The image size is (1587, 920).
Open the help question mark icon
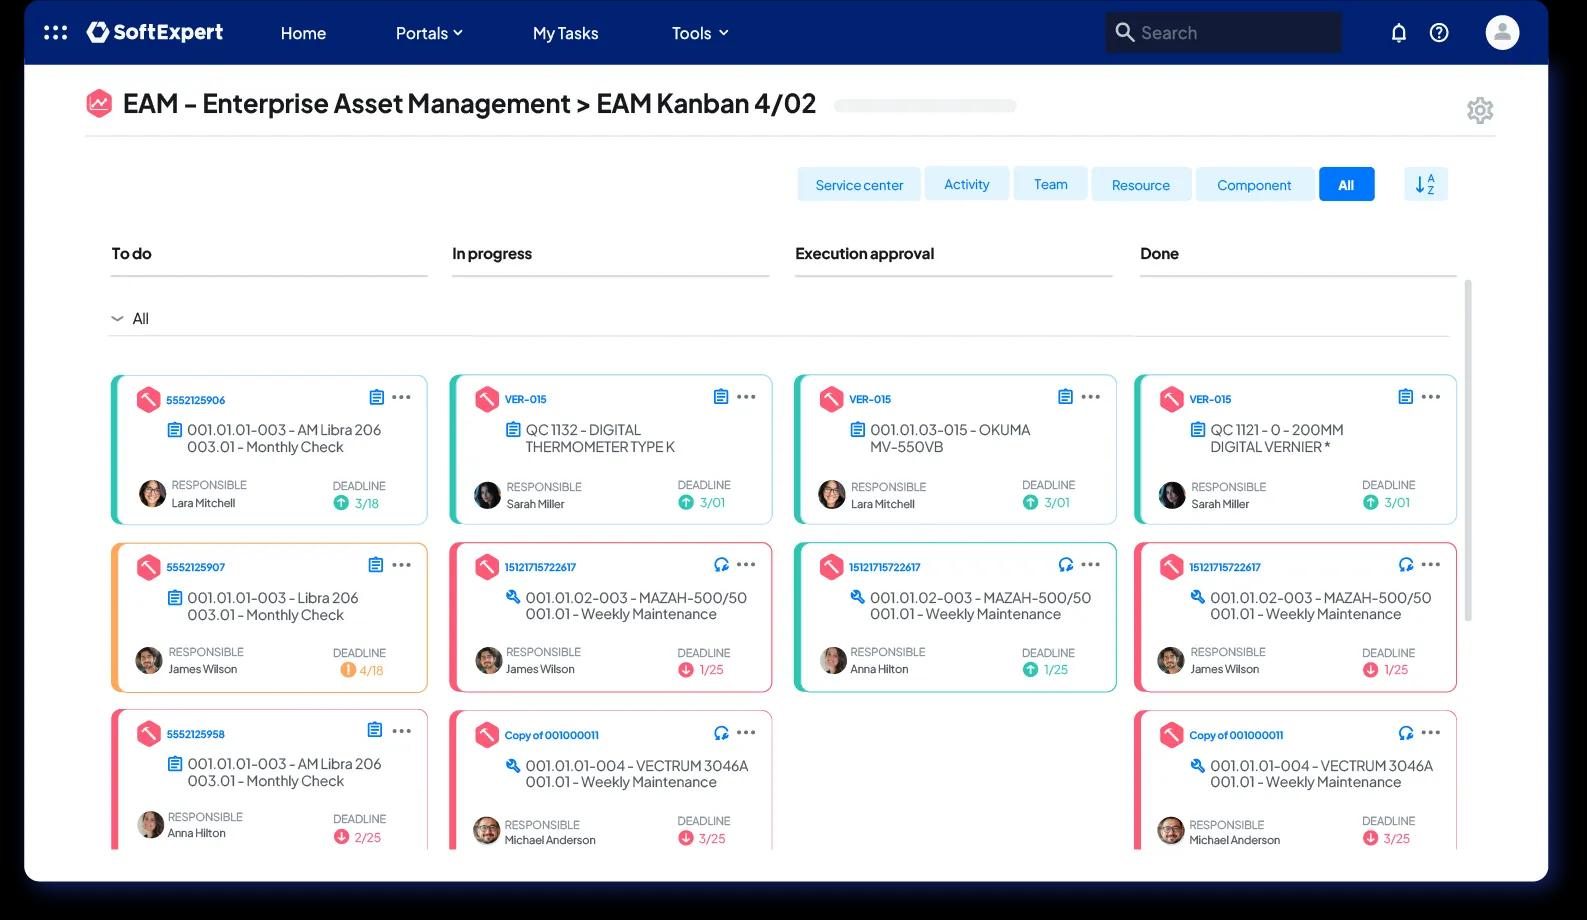(1439, 33)
